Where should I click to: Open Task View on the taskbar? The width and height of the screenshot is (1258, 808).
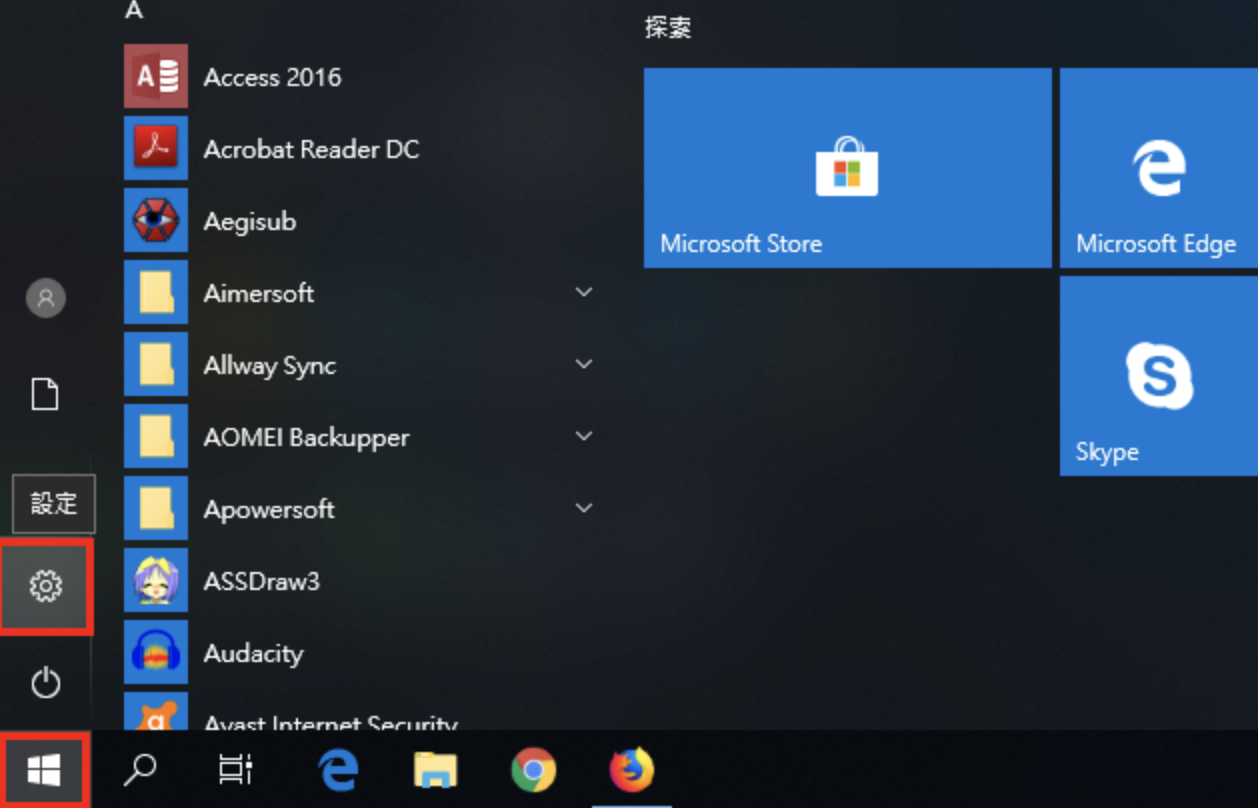coord(235,769)
